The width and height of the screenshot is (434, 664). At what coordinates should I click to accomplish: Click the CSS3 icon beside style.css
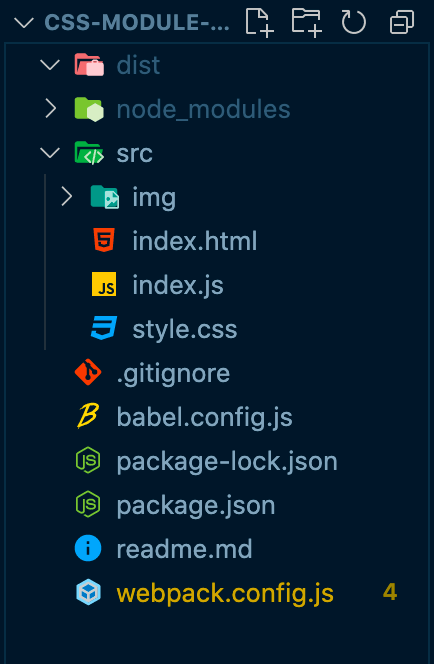[x=104, y=328]
